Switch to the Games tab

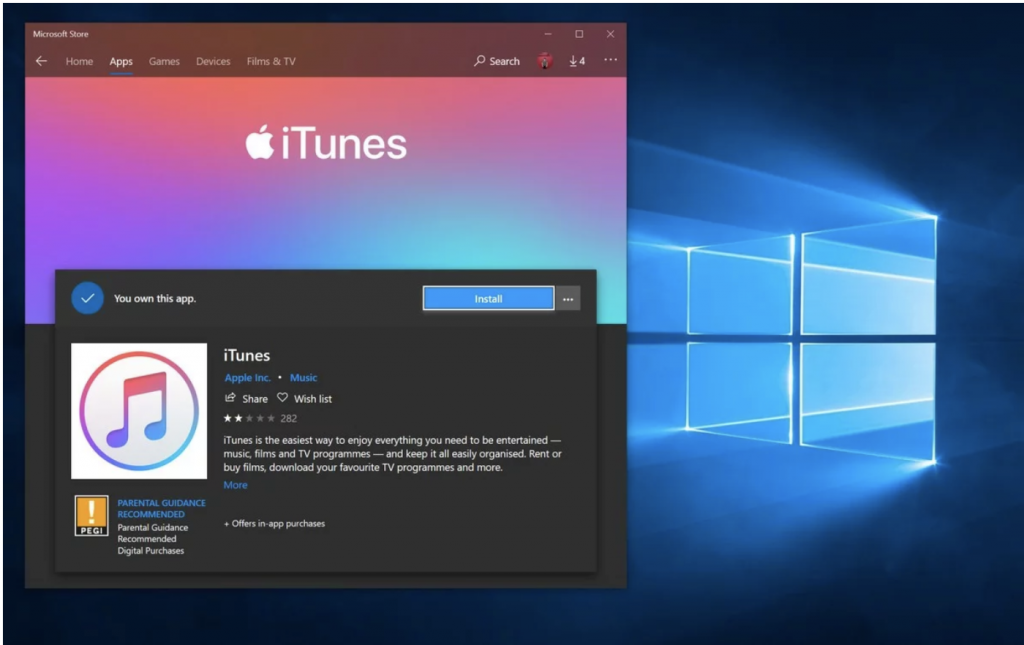pos(164,61)
